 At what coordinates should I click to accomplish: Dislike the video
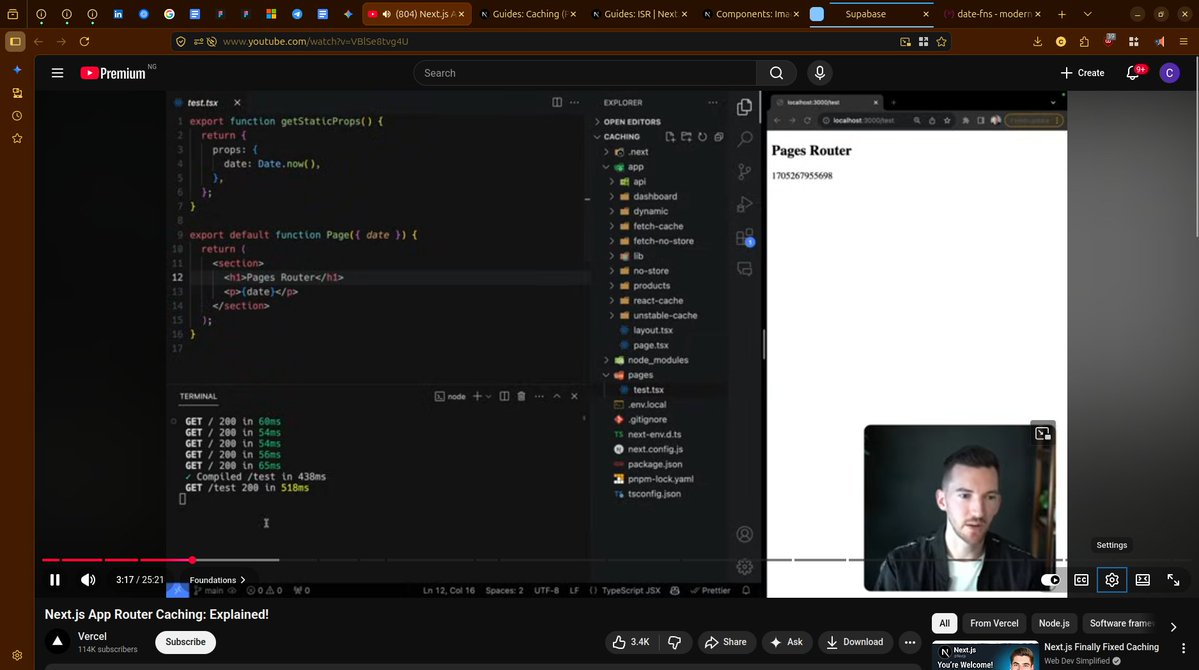[x=674, y=642]
